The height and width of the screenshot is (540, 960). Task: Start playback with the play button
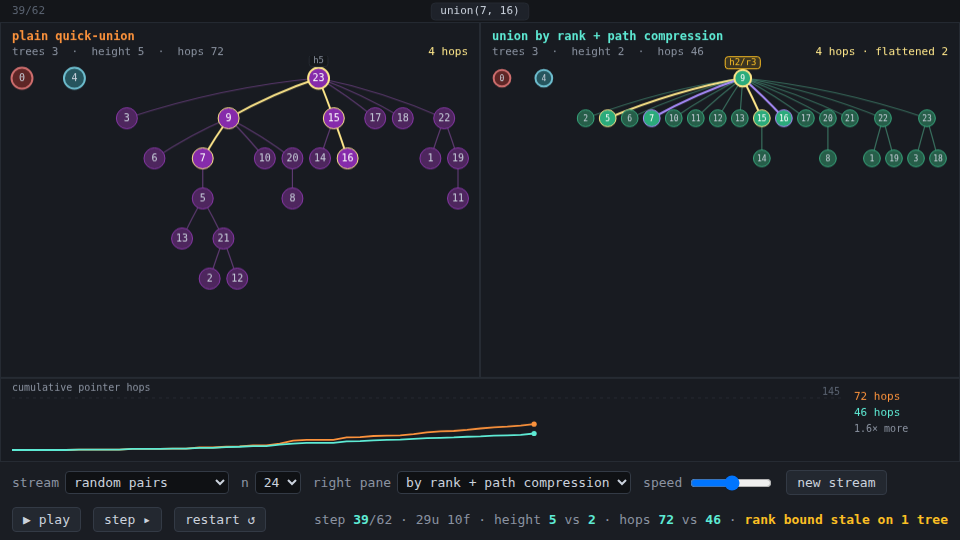click(x=47, y=519)
